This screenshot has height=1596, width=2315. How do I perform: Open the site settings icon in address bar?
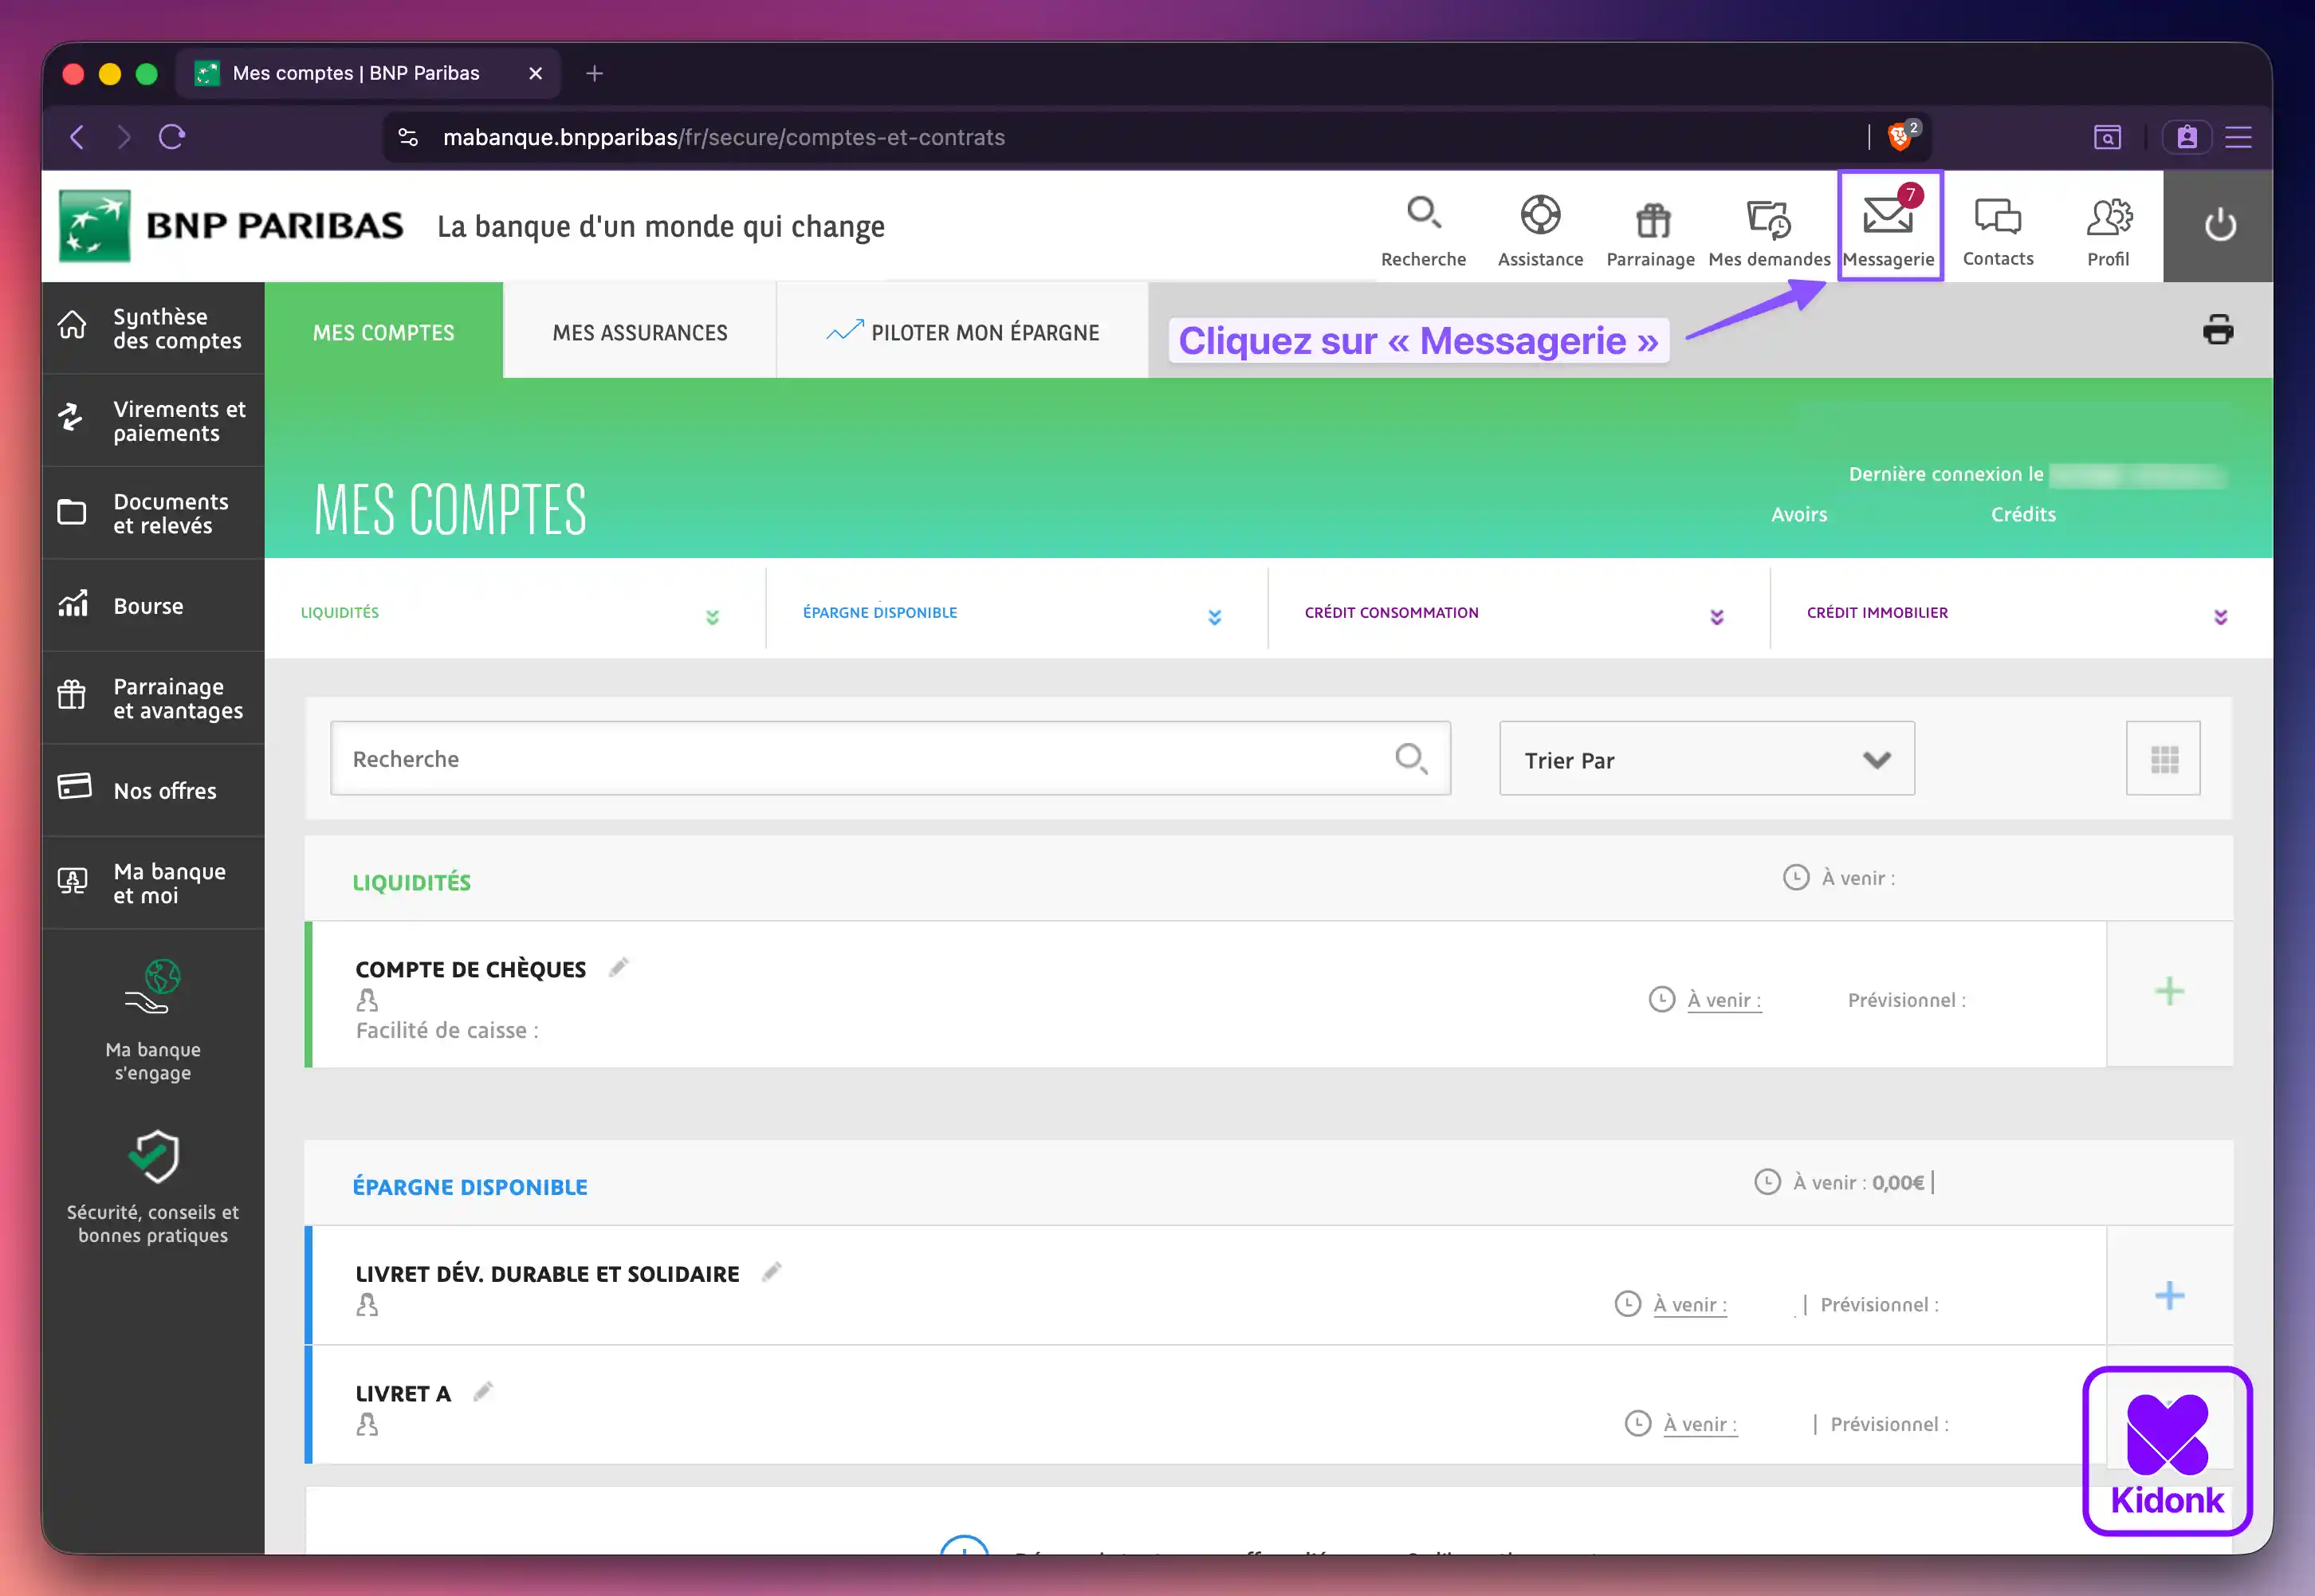click(408, 137)
